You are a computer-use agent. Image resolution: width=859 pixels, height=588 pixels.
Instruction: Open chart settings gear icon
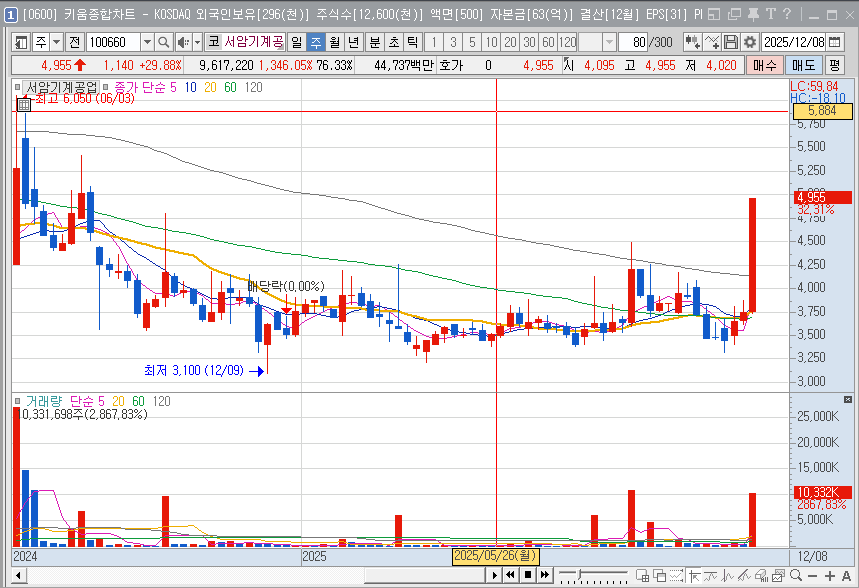pos(749,42)
